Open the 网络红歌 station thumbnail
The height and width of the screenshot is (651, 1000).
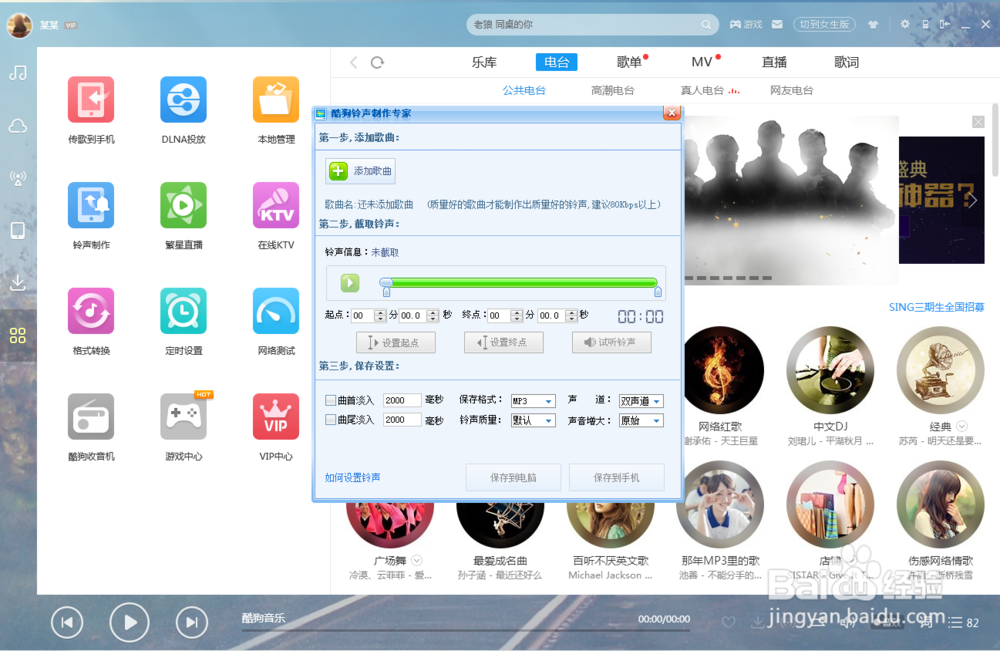[x=721, y=370]
